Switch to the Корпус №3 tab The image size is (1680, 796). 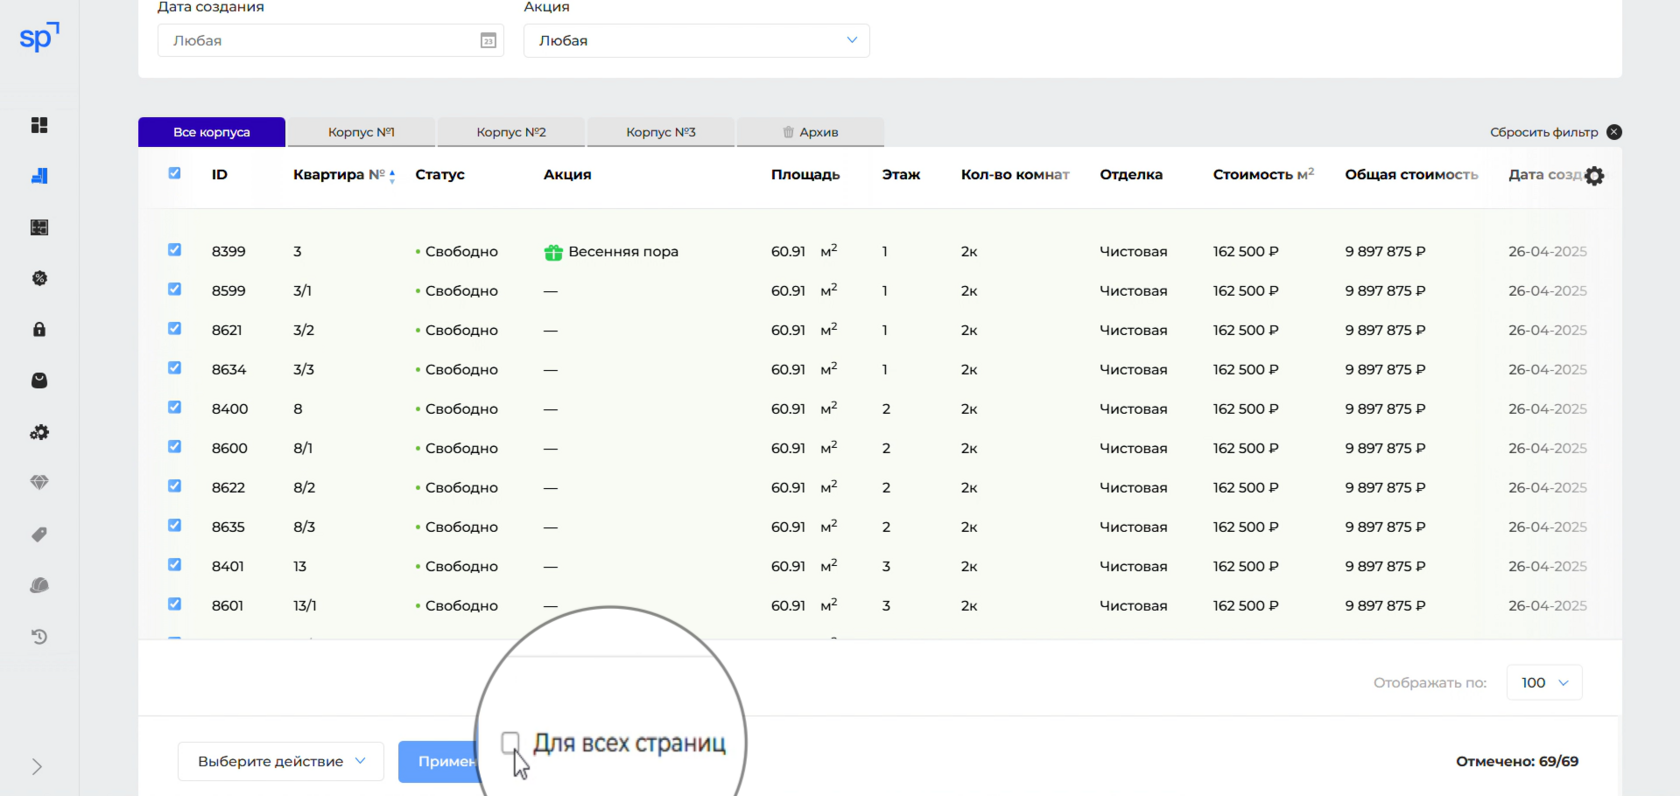(661, 132)
